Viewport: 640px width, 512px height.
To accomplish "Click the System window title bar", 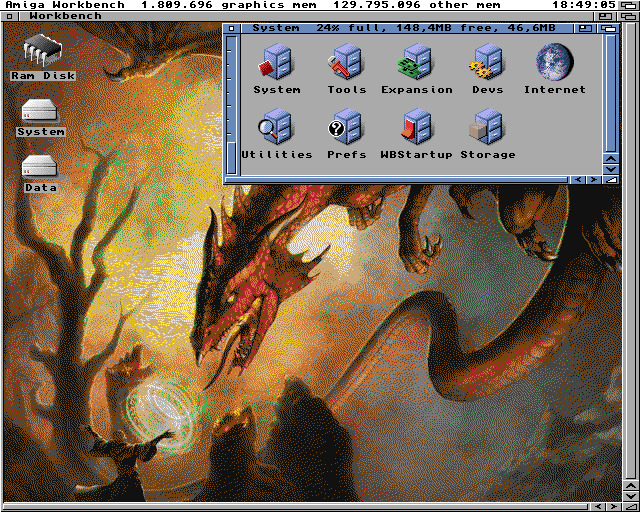I will pos(407,28).
